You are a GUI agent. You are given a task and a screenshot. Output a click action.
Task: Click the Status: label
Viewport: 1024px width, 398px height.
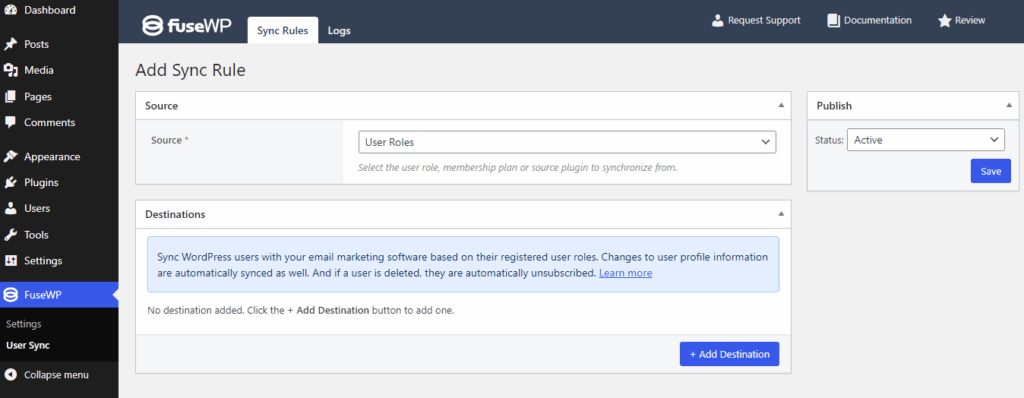coord(829,140)
